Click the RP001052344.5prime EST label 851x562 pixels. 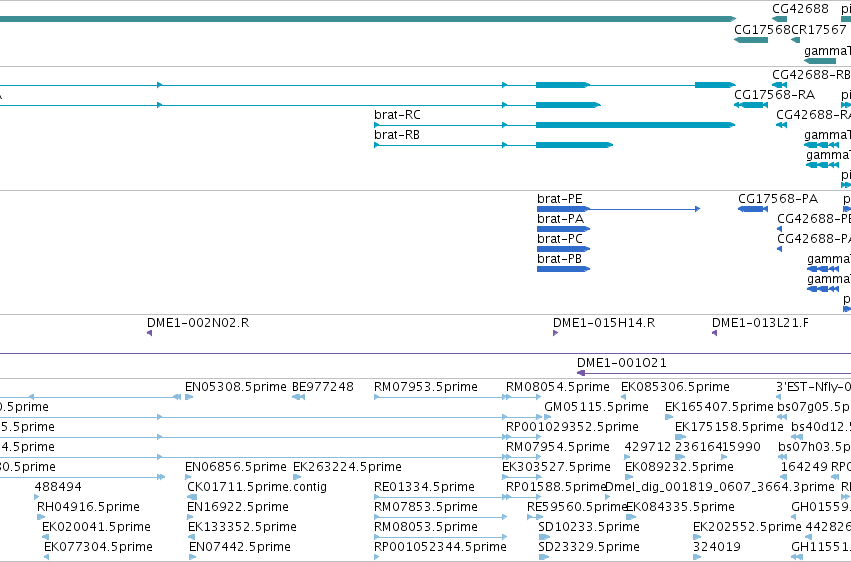click(x=440, y=547)
